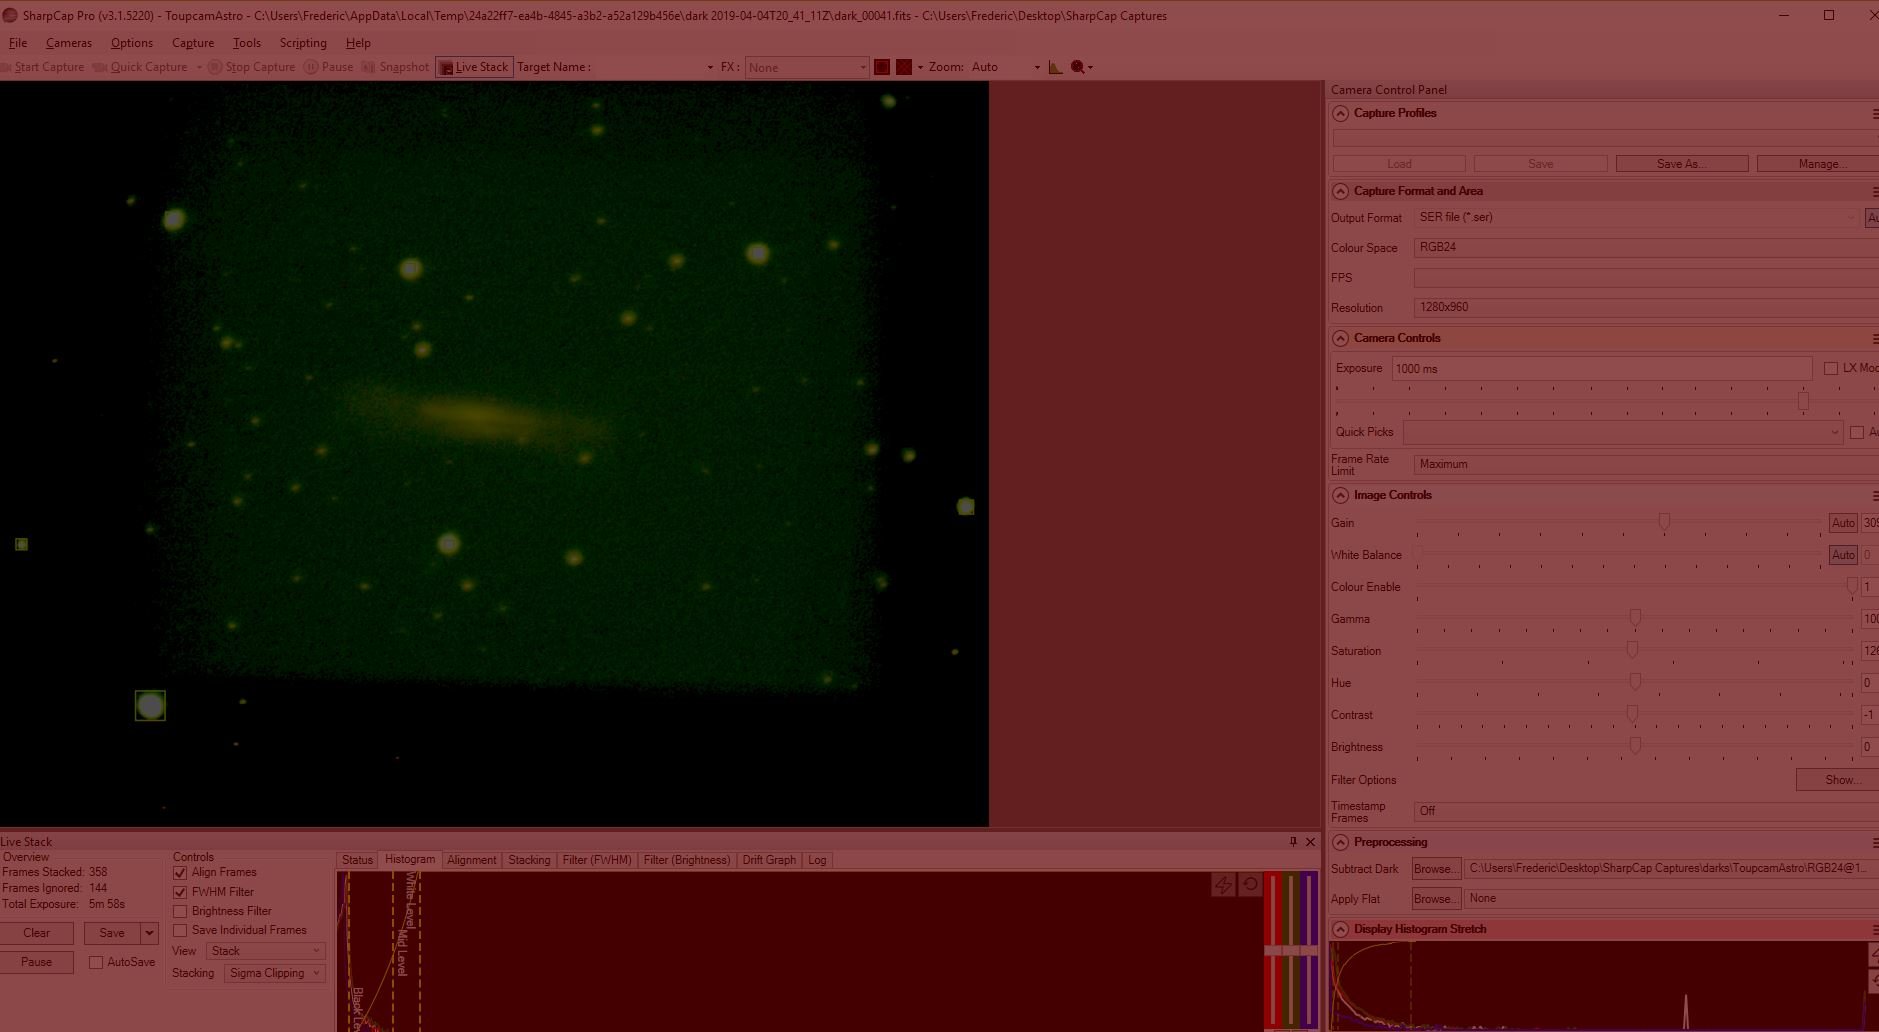
Task: Adjust the Gain slider handle
Action: coord(1664,521)
